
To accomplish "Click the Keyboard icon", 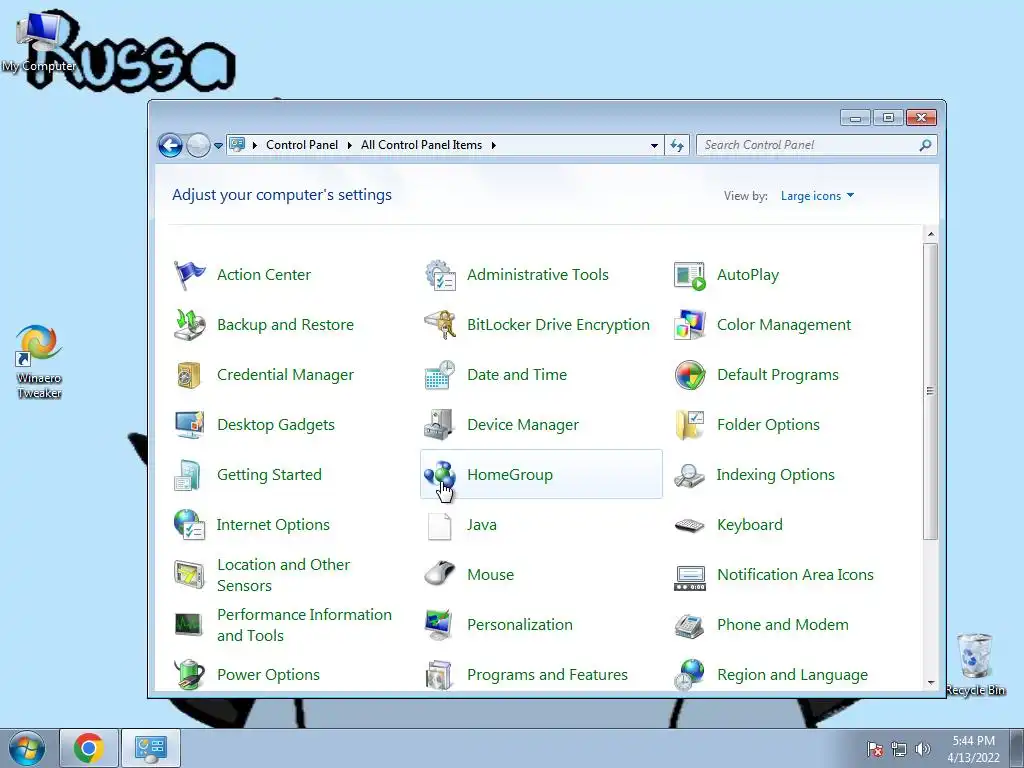I will [x=690, y=525].
